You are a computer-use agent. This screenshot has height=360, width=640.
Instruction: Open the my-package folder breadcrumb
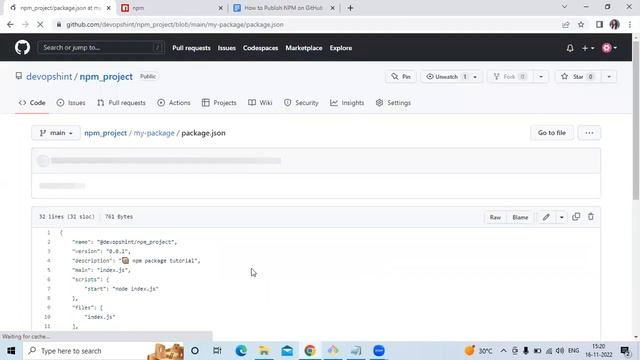tap(154, 133)
